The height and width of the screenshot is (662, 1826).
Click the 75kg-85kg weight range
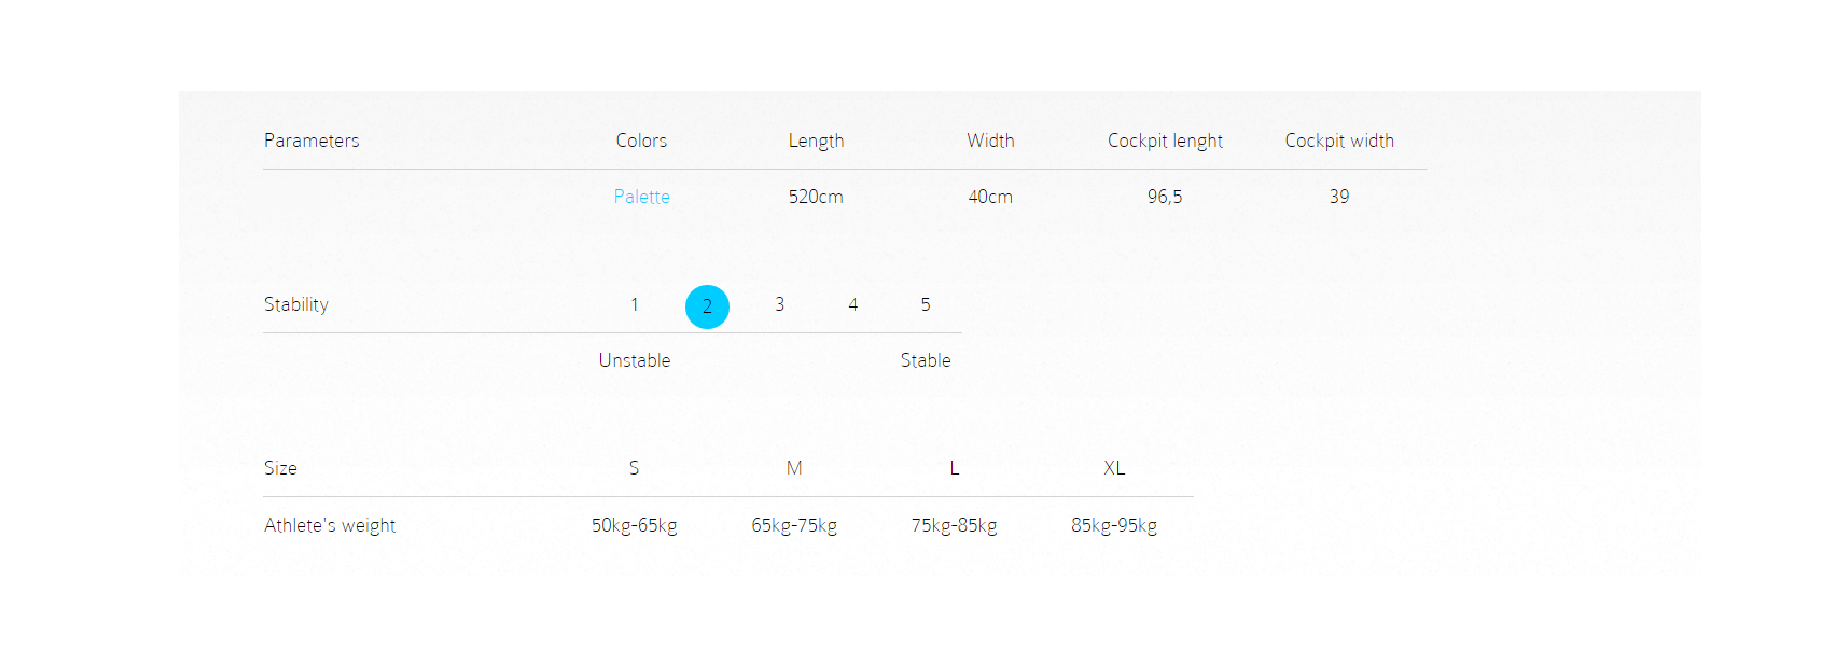point(954,526)
